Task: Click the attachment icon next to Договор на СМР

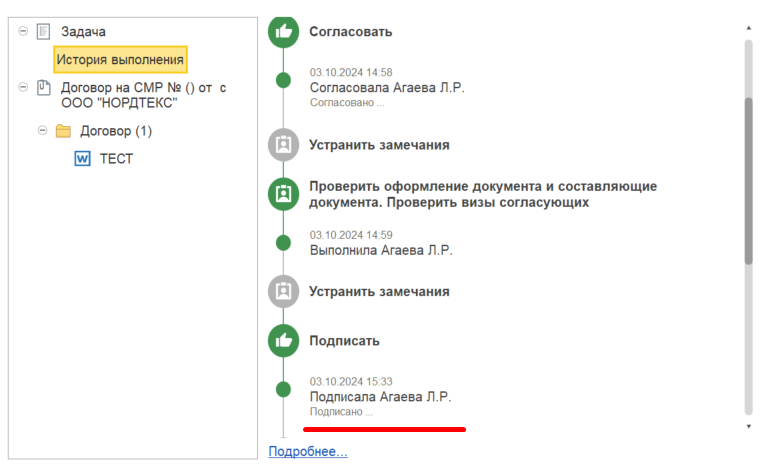Action: [44, 88]
